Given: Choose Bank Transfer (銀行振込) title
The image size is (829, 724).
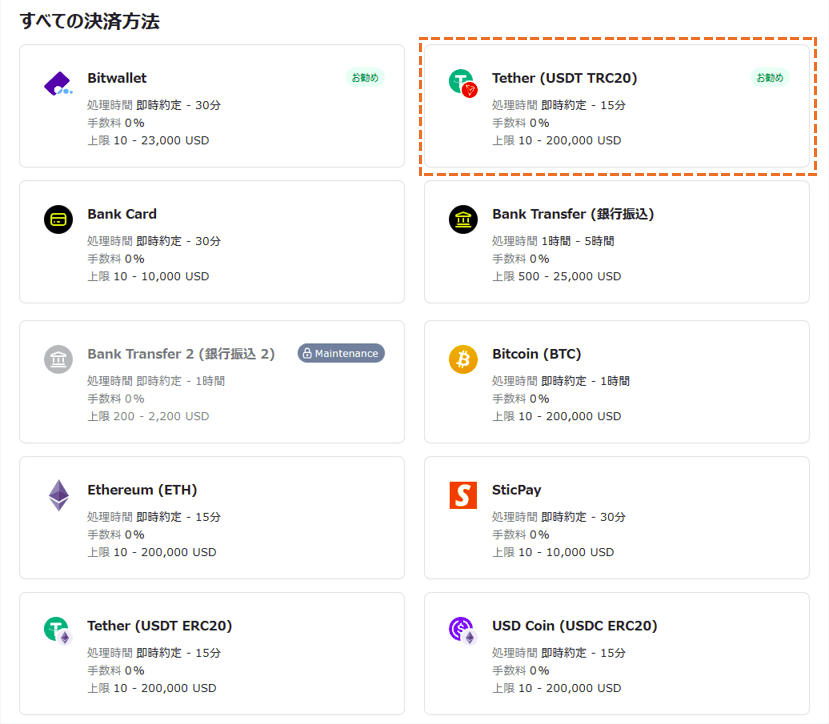Looking at the screenshot, I should click(x=573, y=214).
